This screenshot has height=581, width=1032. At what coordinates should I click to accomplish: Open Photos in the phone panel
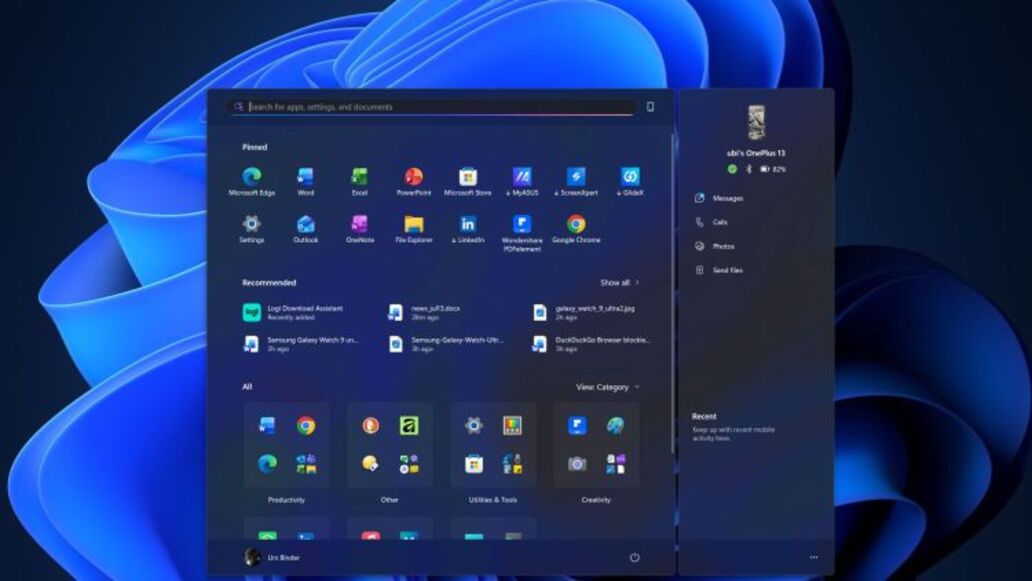(x=715, y=246)
